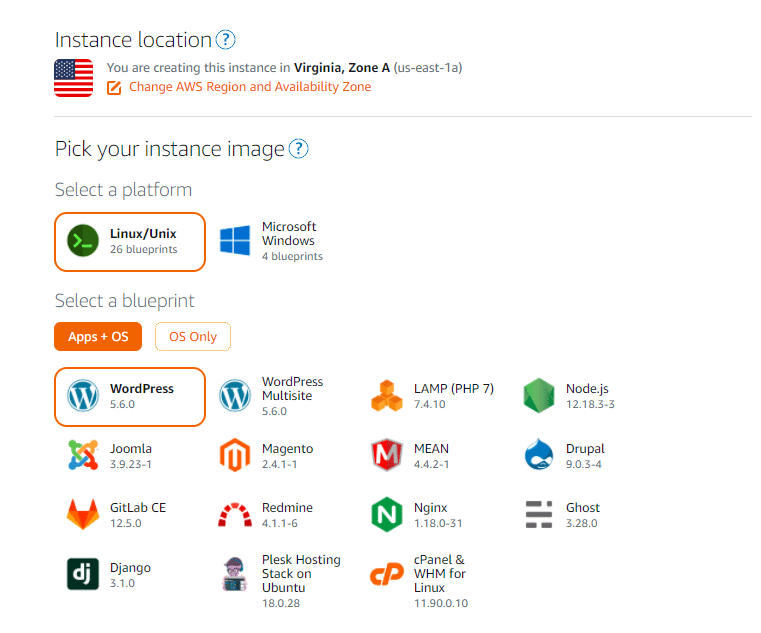The height and width of the screenshot is (633, 761).
Task: Click the GitLab CE name text
Action: 138,508
